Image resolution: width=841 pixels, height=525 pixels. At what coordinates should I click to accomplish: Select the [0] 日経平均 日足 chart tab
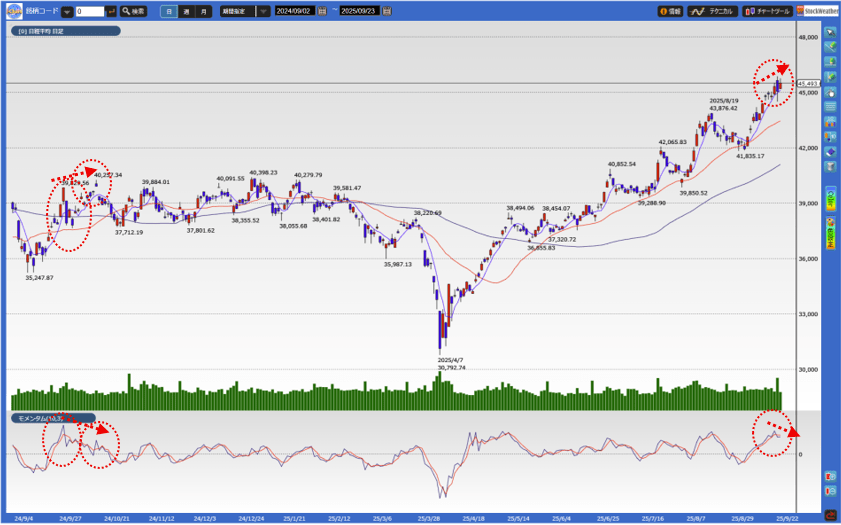point(65,31)
